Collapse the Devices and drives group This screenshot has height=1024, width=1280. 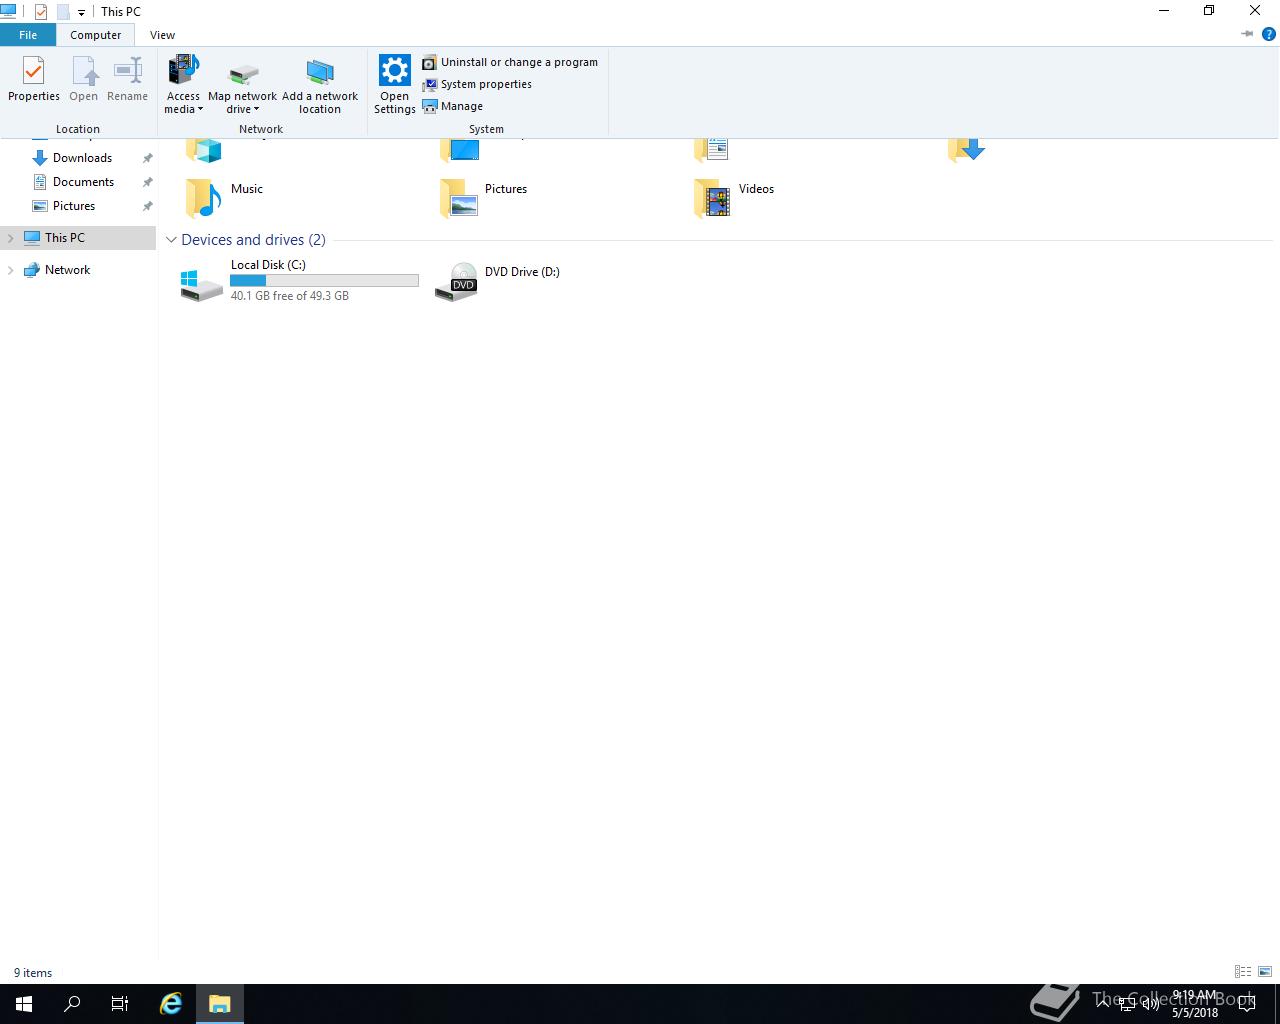[171, 240]
